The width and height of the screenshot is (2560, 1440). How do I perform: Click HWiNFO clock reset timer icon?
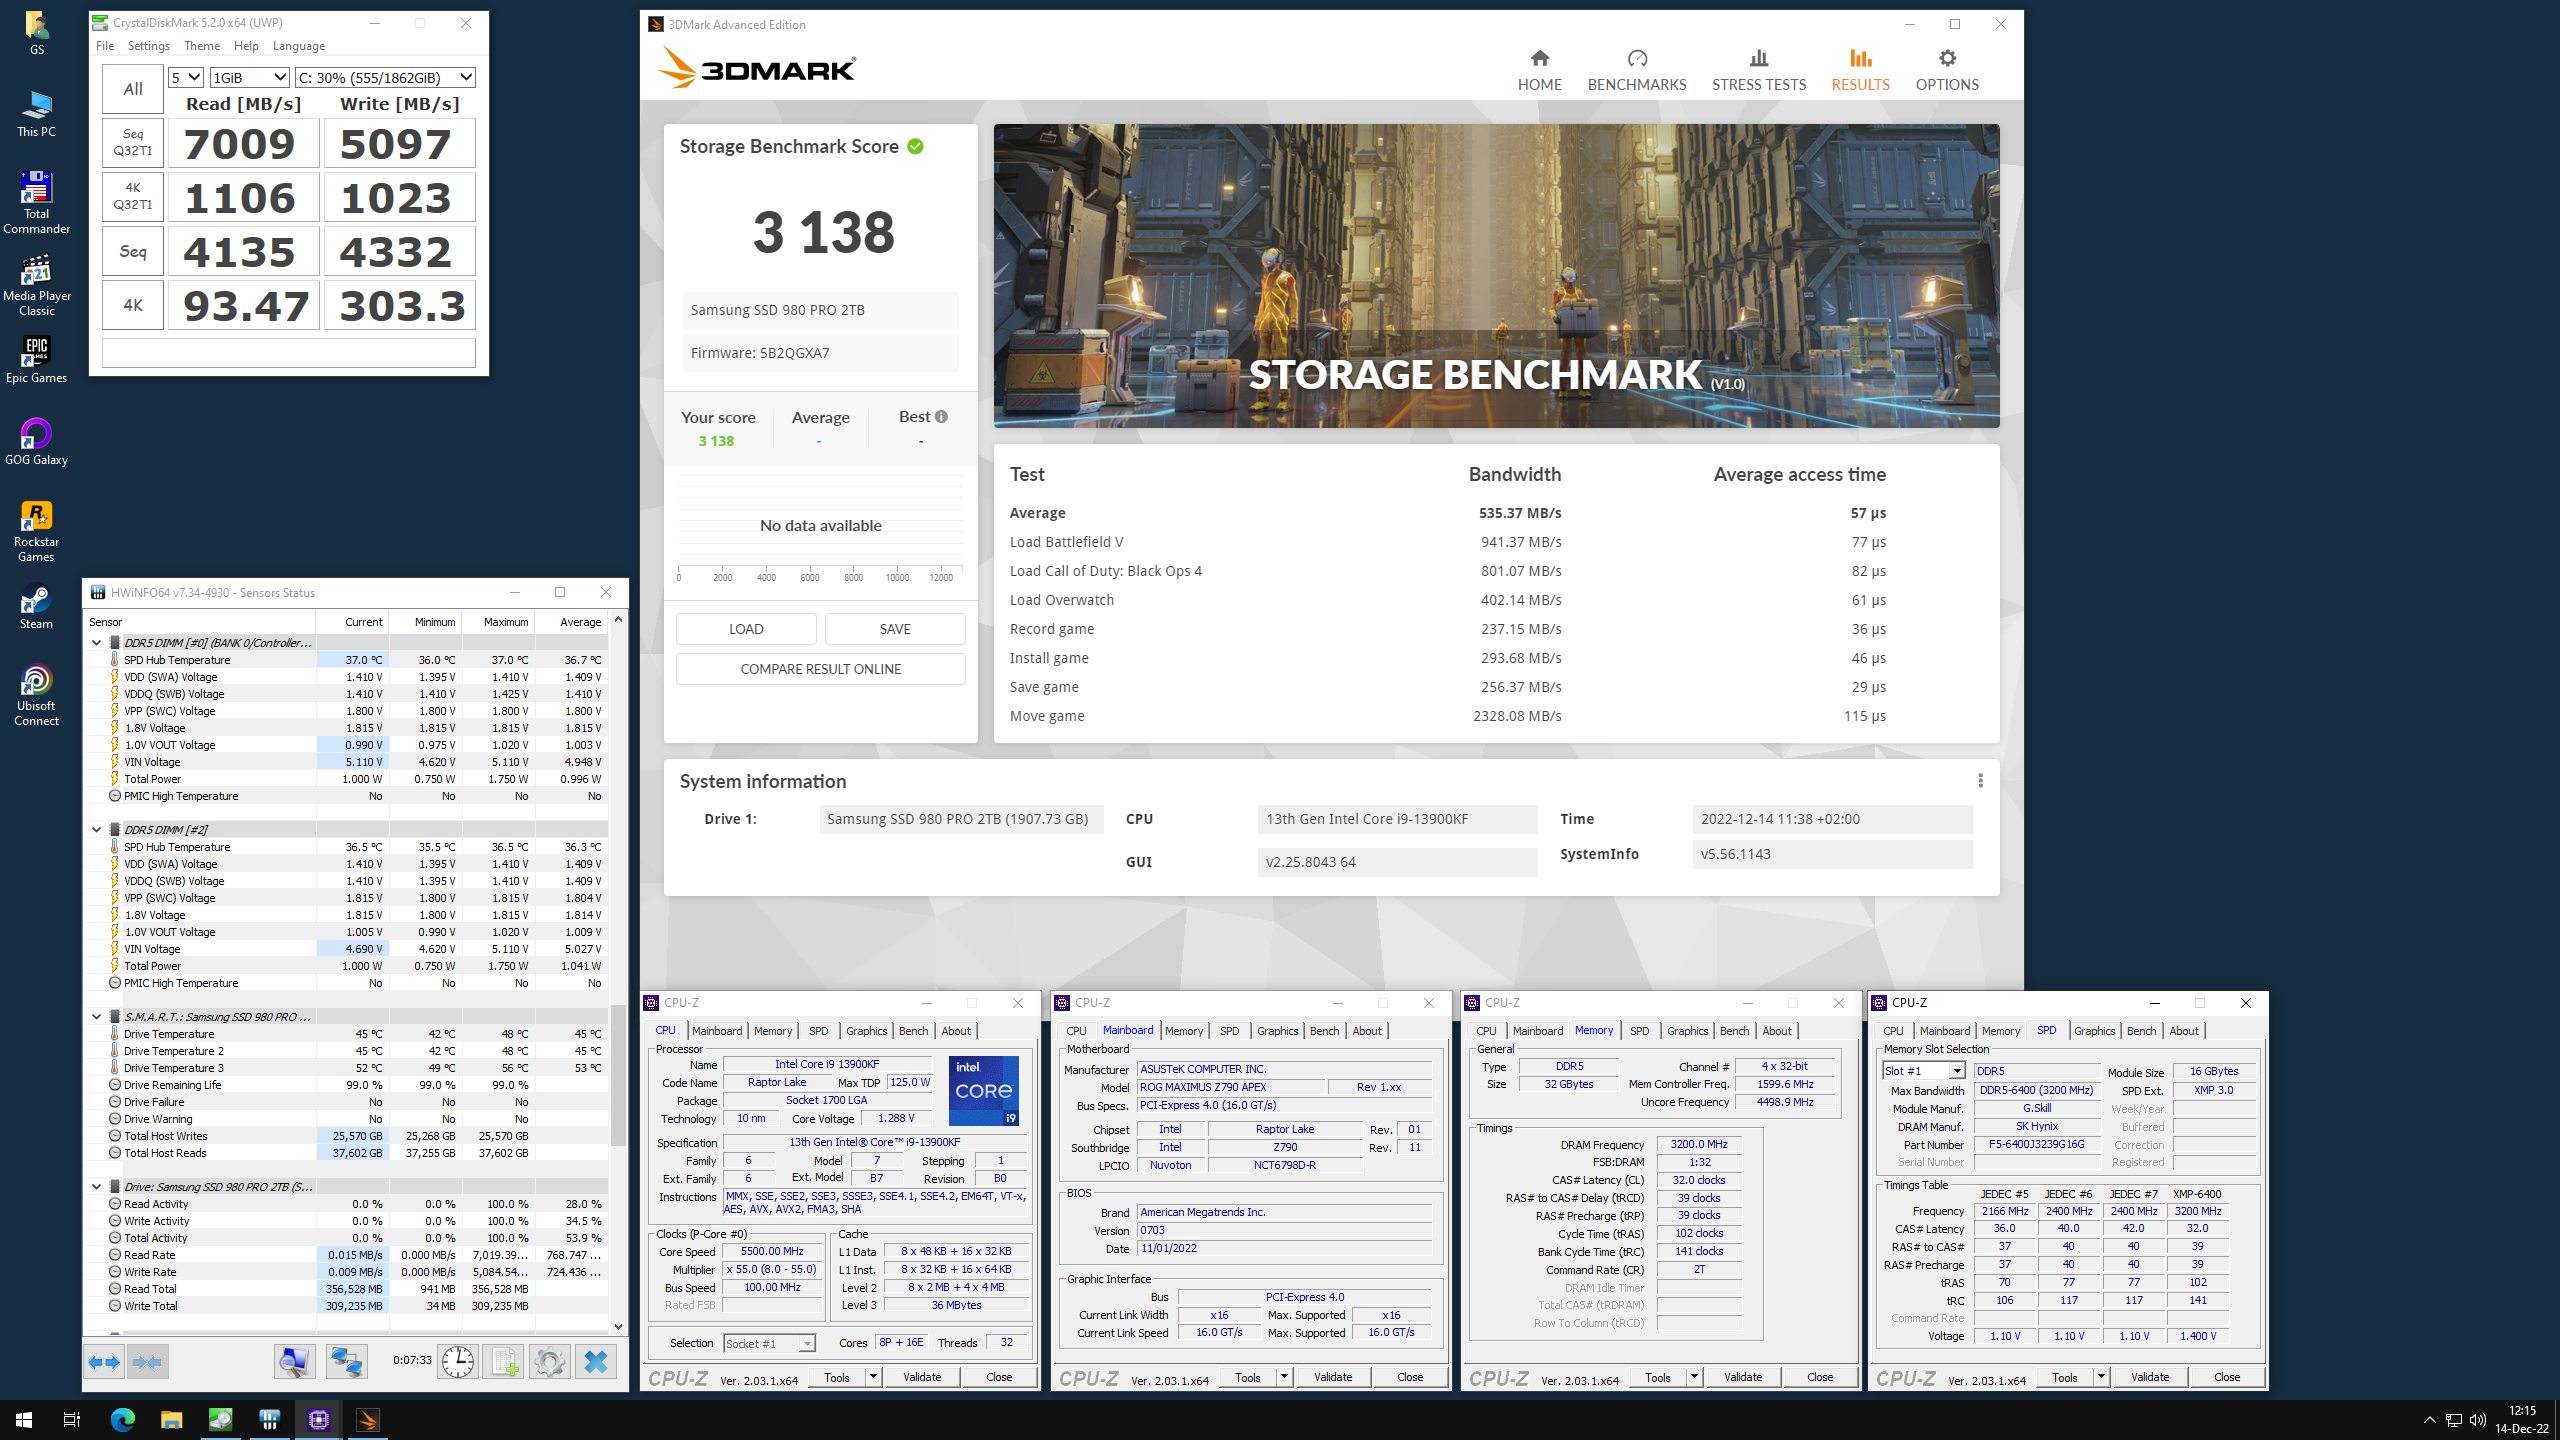pos(458,1362)
